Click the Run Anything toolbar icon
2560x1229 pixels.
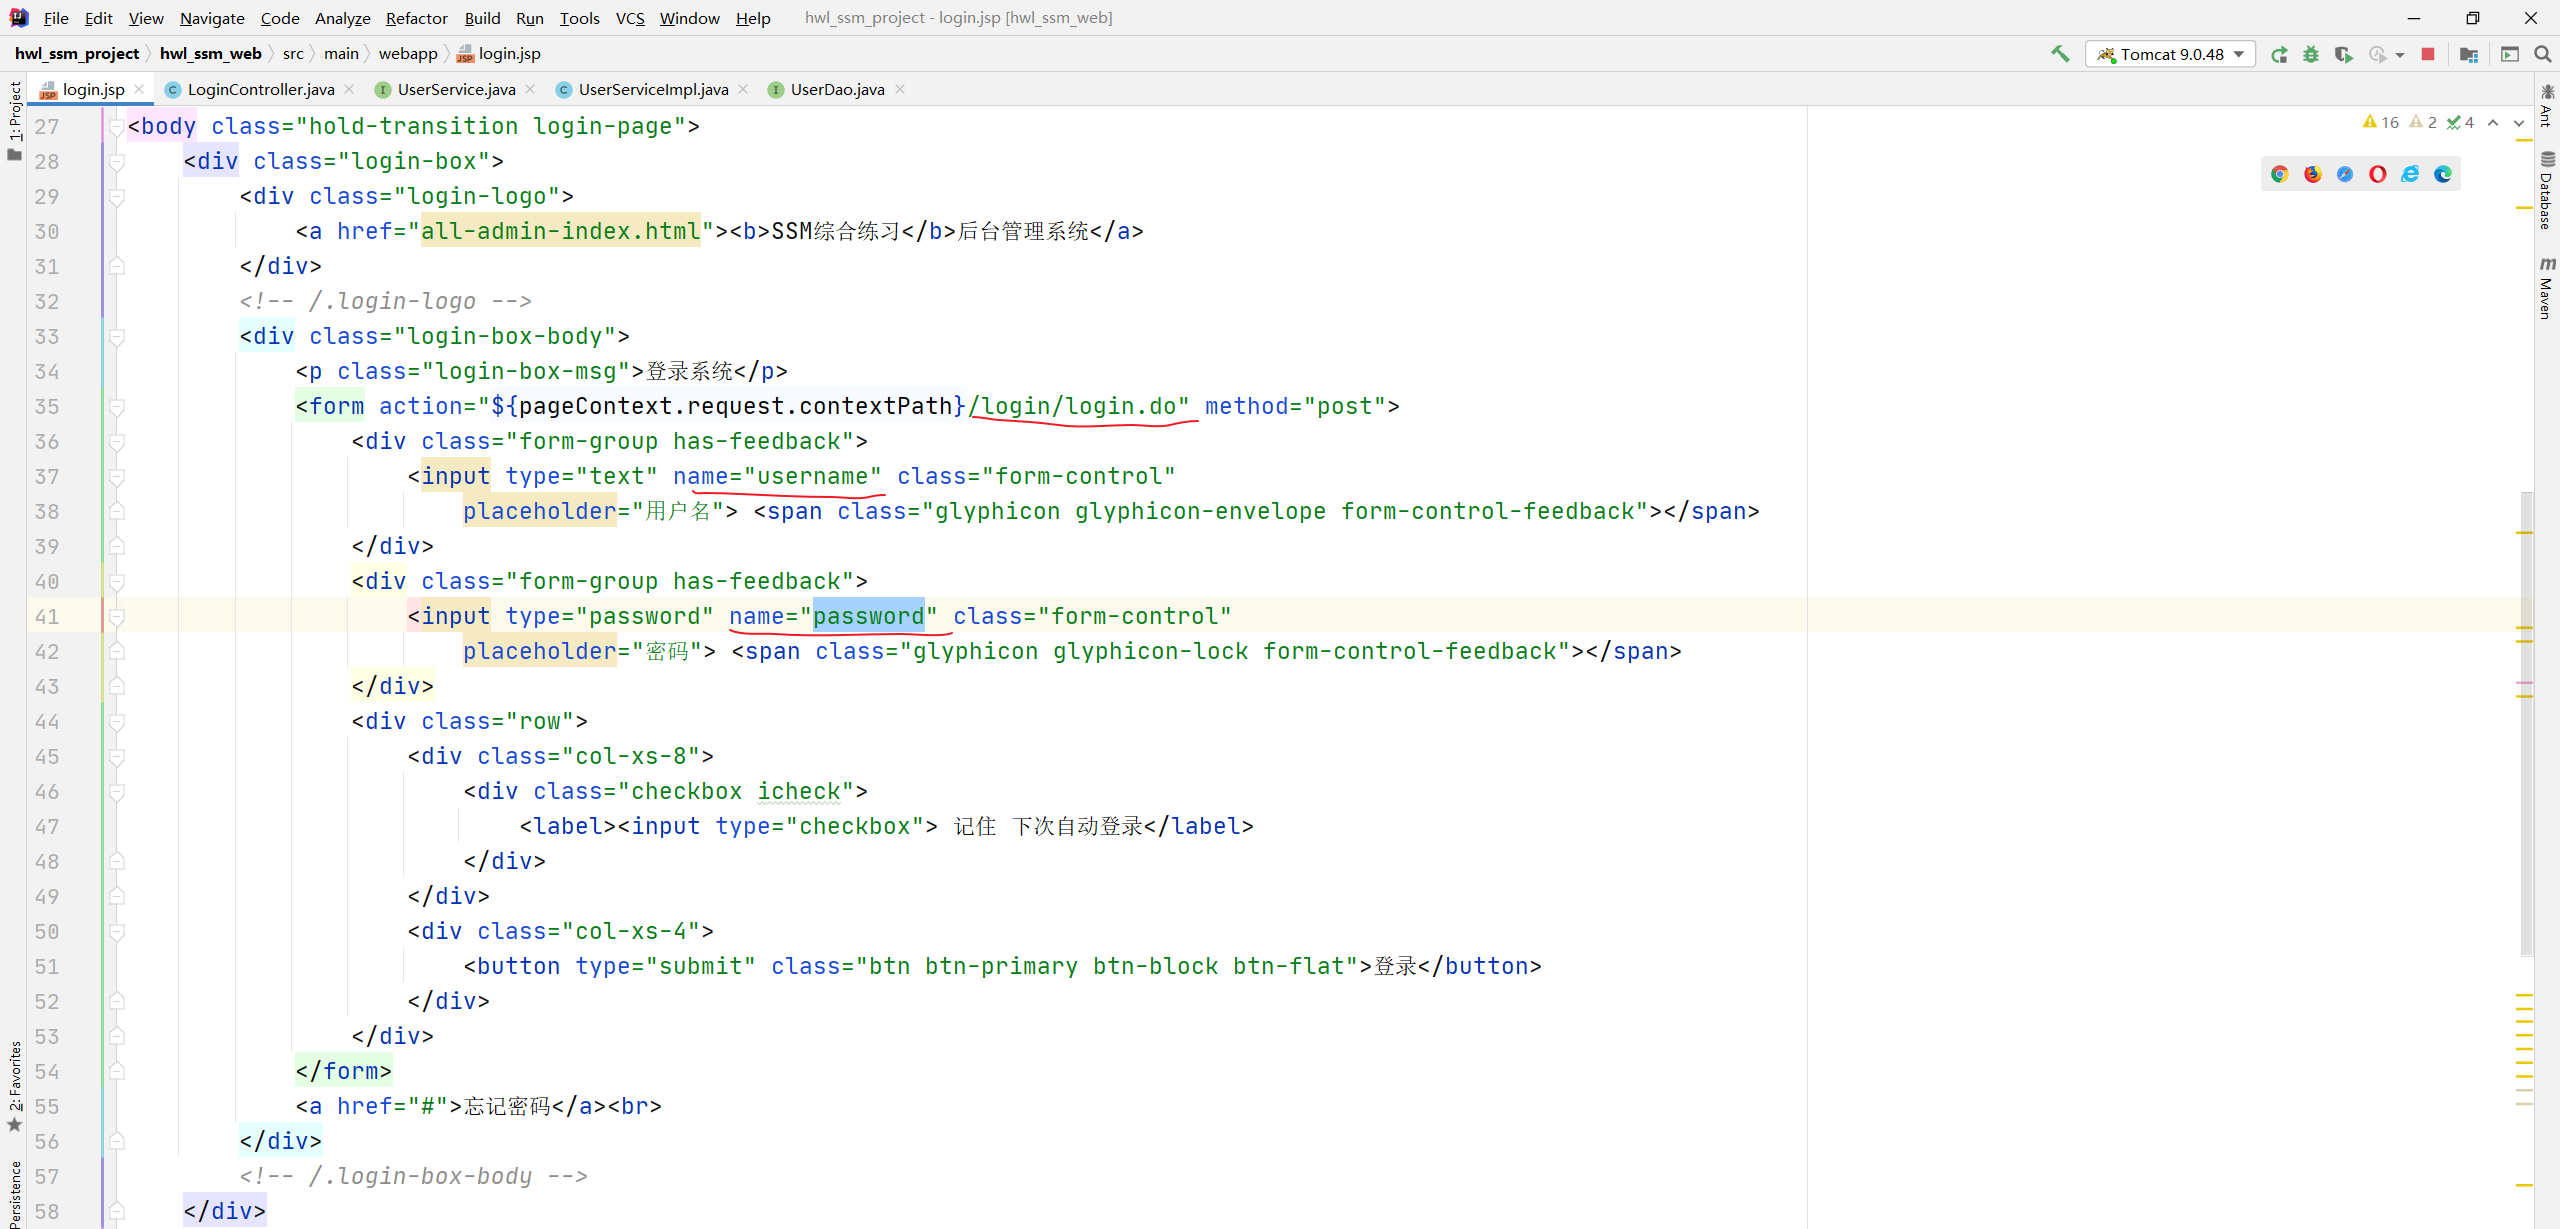[x=2510, y=54]
